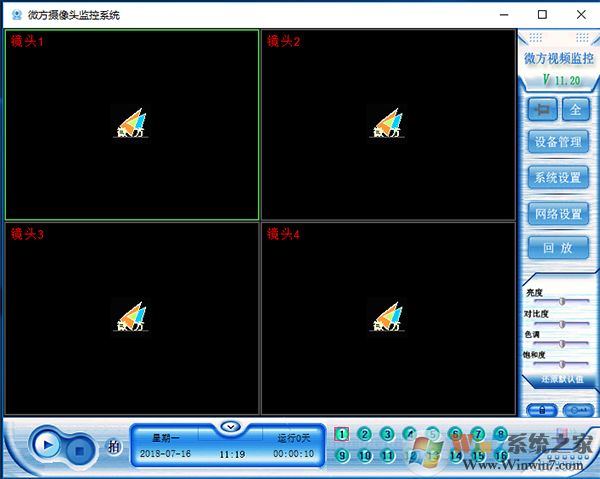Click the 星期一 weekday label
Image resolution: width=600 pixels, height=479 pixels.
pos(165,438)
